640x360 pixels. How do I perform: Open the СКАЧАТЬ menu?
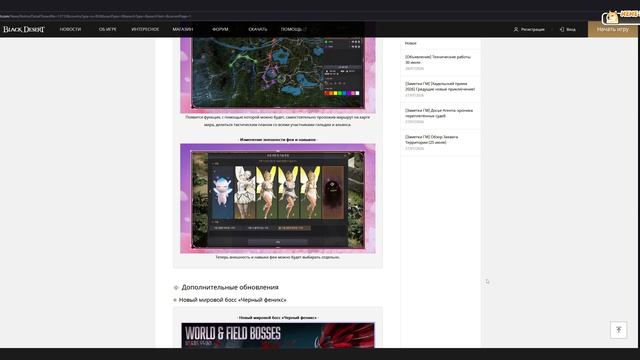pos(258,29)
